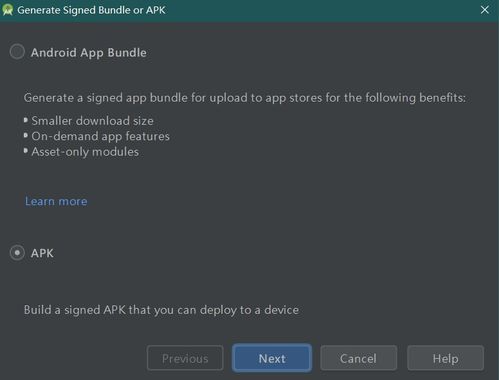Click bullet marker before Asset-only modules
The height and width of the screenshot is (380, 499).
pos(26,151)
